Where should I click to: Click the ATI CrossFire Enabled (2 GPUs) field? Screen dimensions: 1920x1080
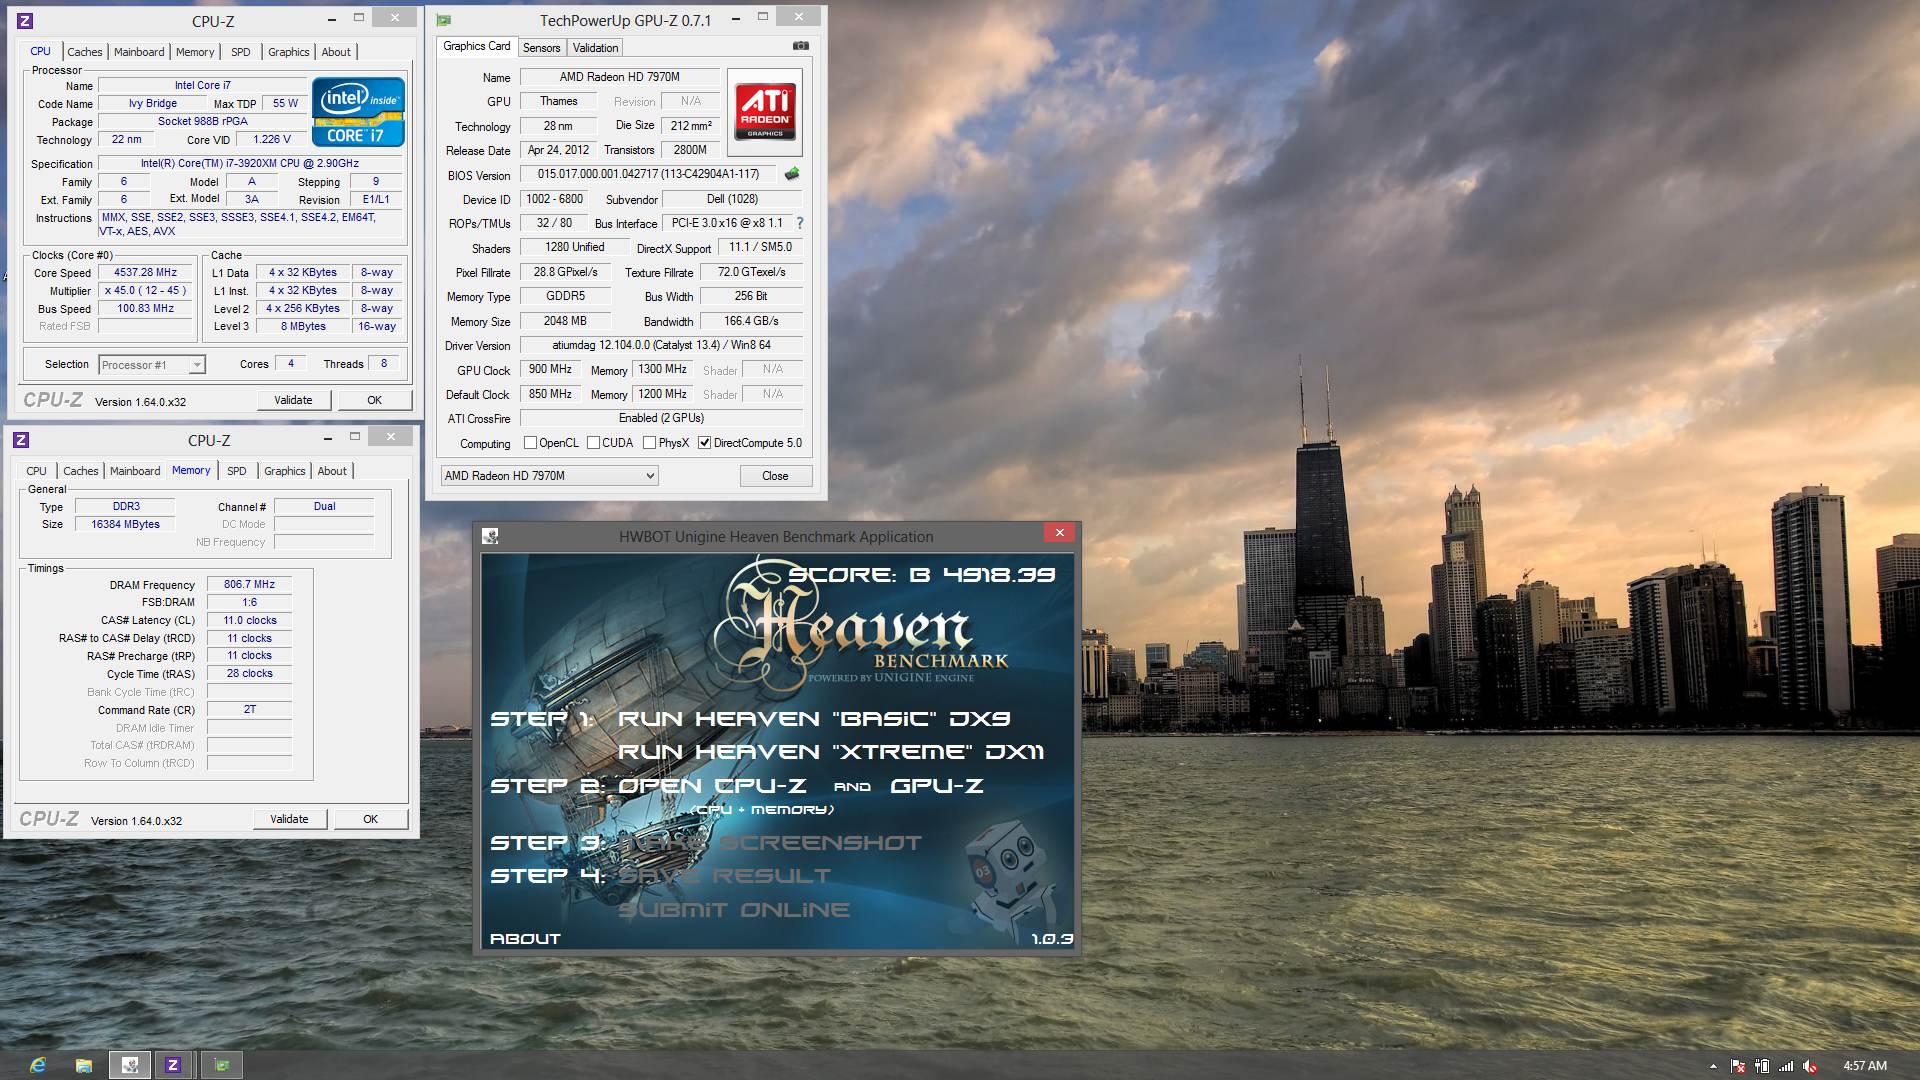661,418
